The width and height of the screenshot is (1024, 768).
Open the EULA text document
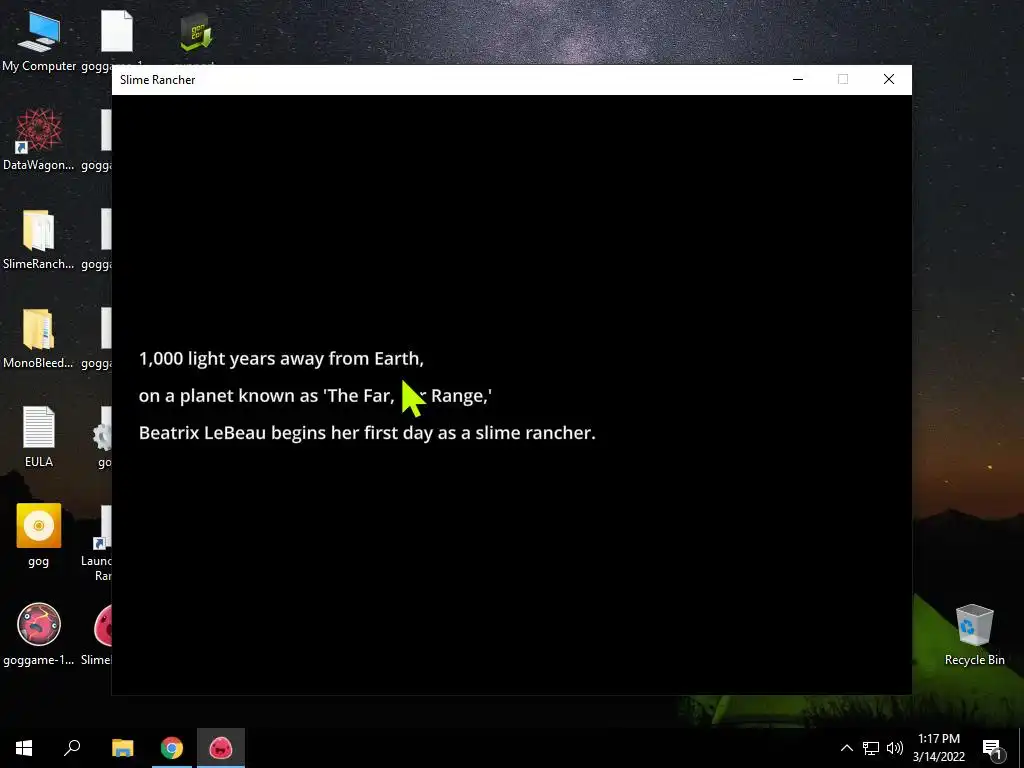coord(39,436)
